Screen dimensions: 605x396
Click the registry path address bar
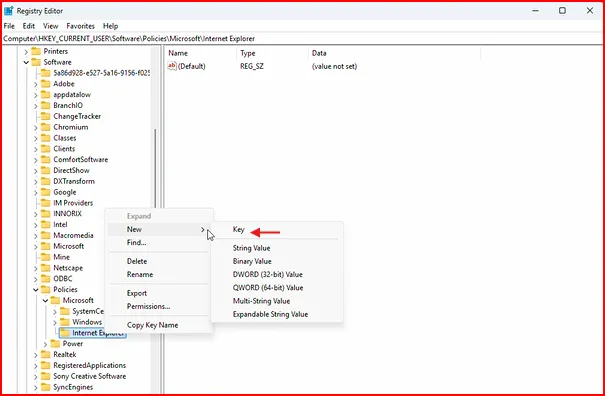click(302, 39)
